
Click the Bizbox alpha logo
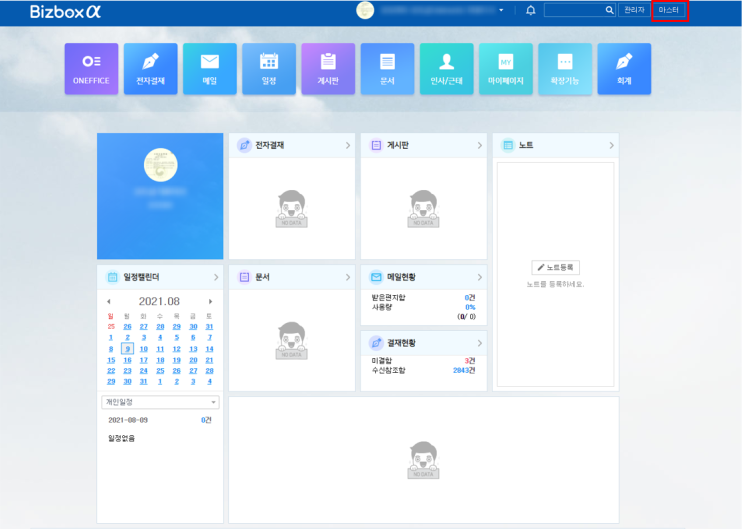pyautogui.click(x=65, y=11)
